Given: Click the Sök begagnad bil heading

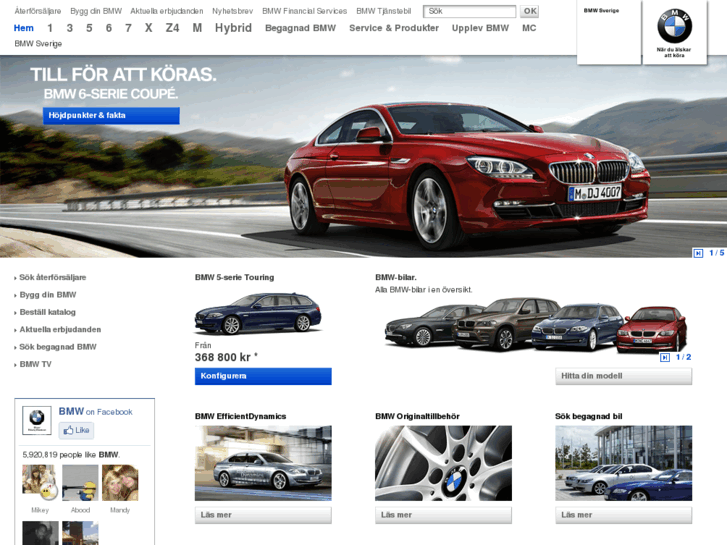Looking at the screenshot, I should coord(589,417).
